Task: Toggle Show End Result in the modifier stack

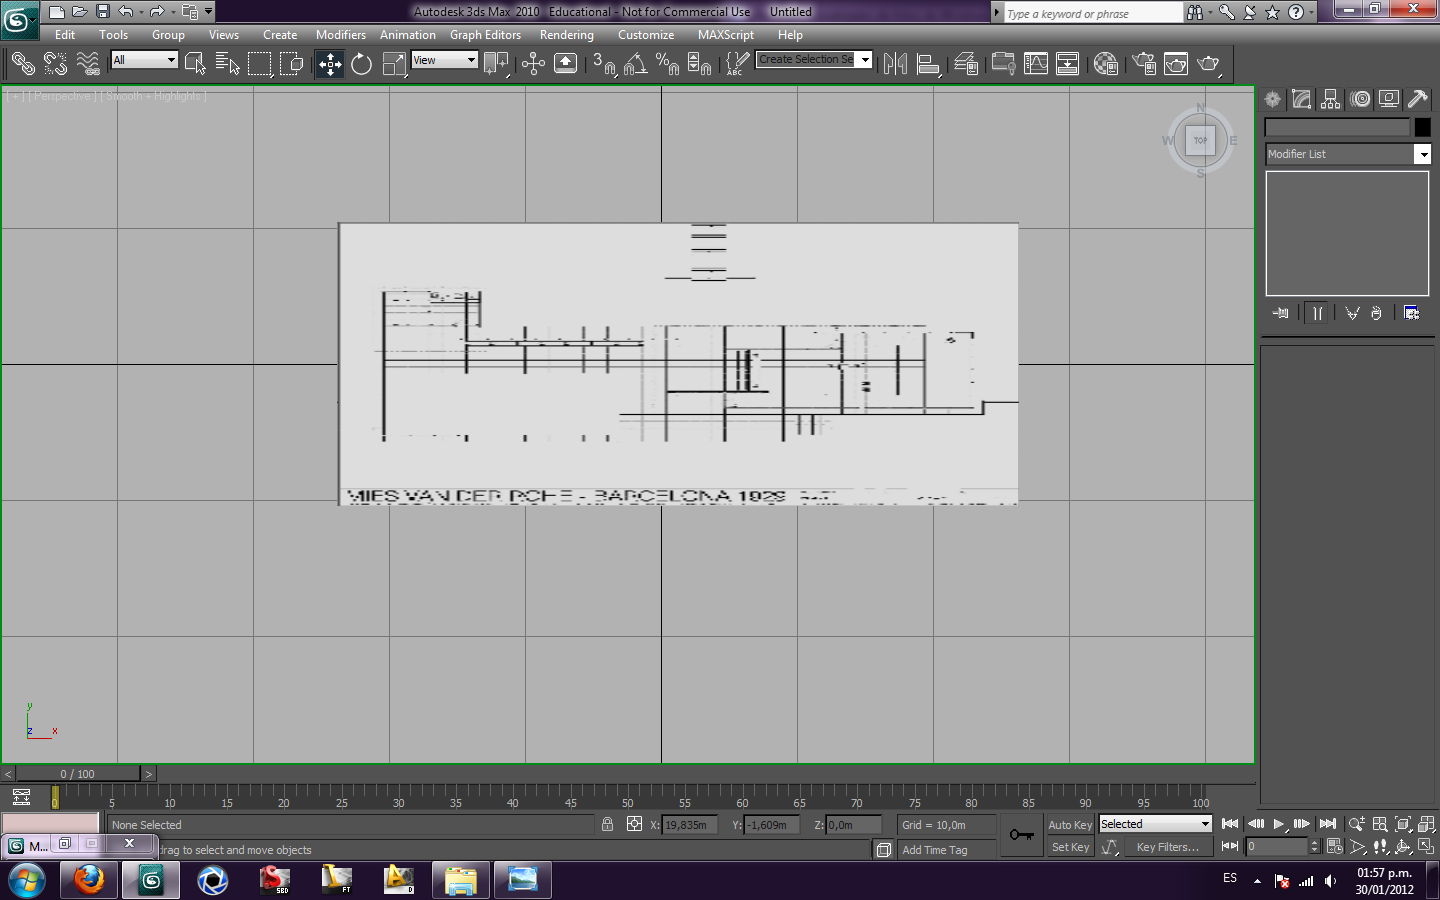Action: click(1317, 313)
